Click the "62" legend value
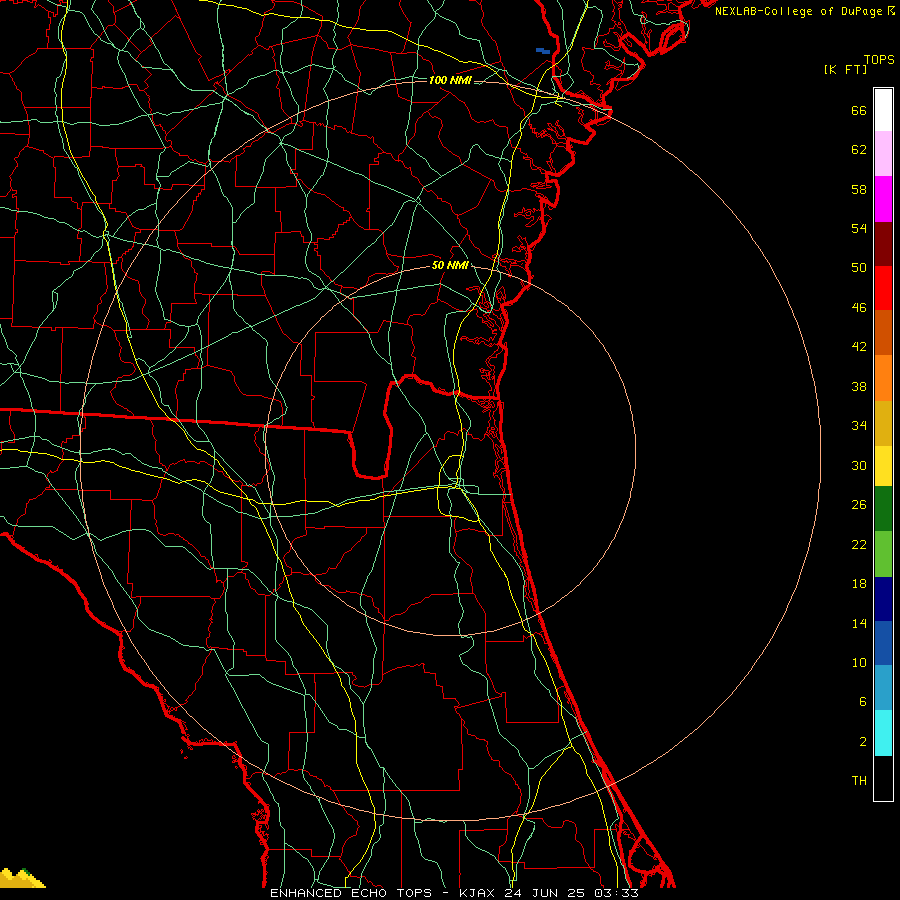 859,150
